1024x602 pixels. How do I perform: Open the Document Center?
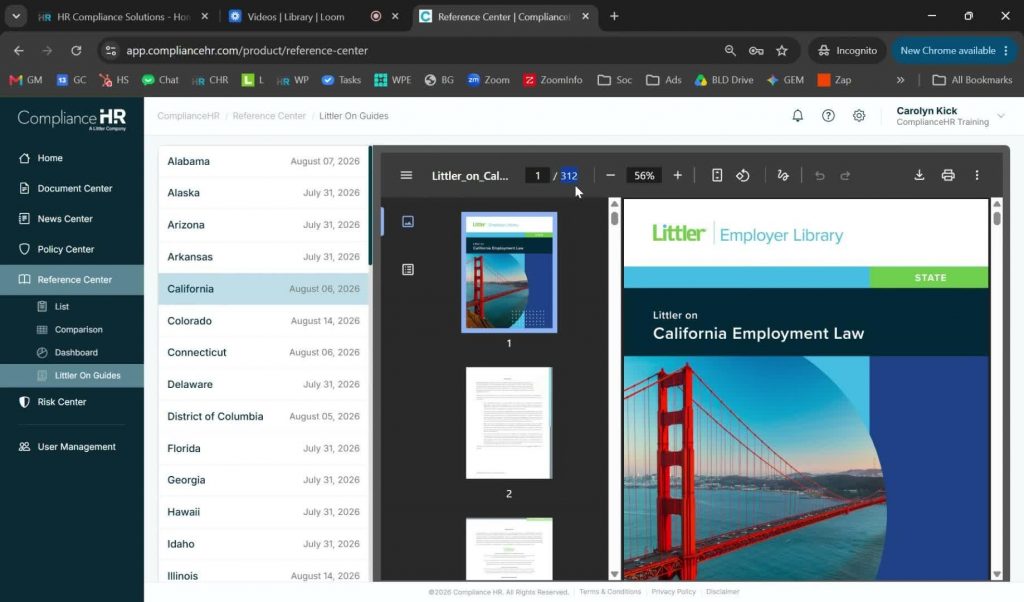click(x=72, y=188)
